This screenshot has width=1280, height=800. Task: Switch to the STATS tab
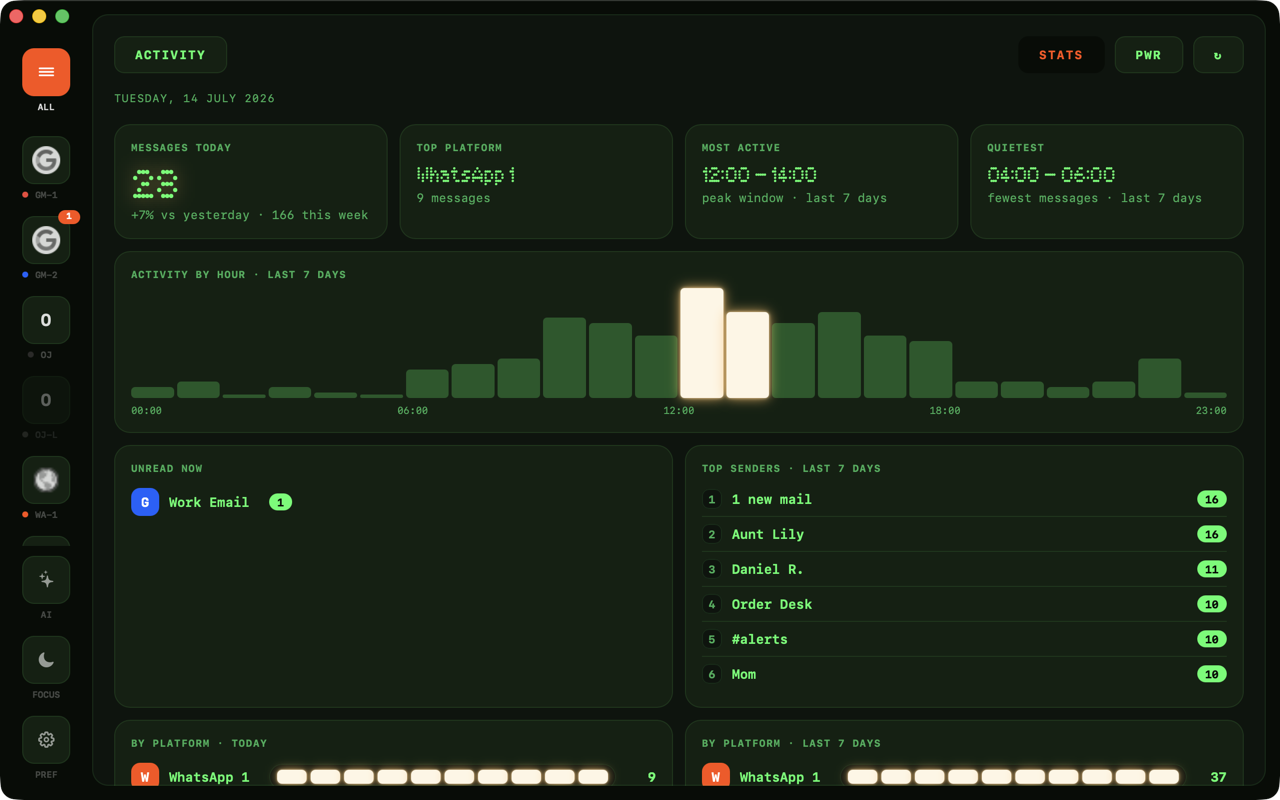tap(1061, 55)
